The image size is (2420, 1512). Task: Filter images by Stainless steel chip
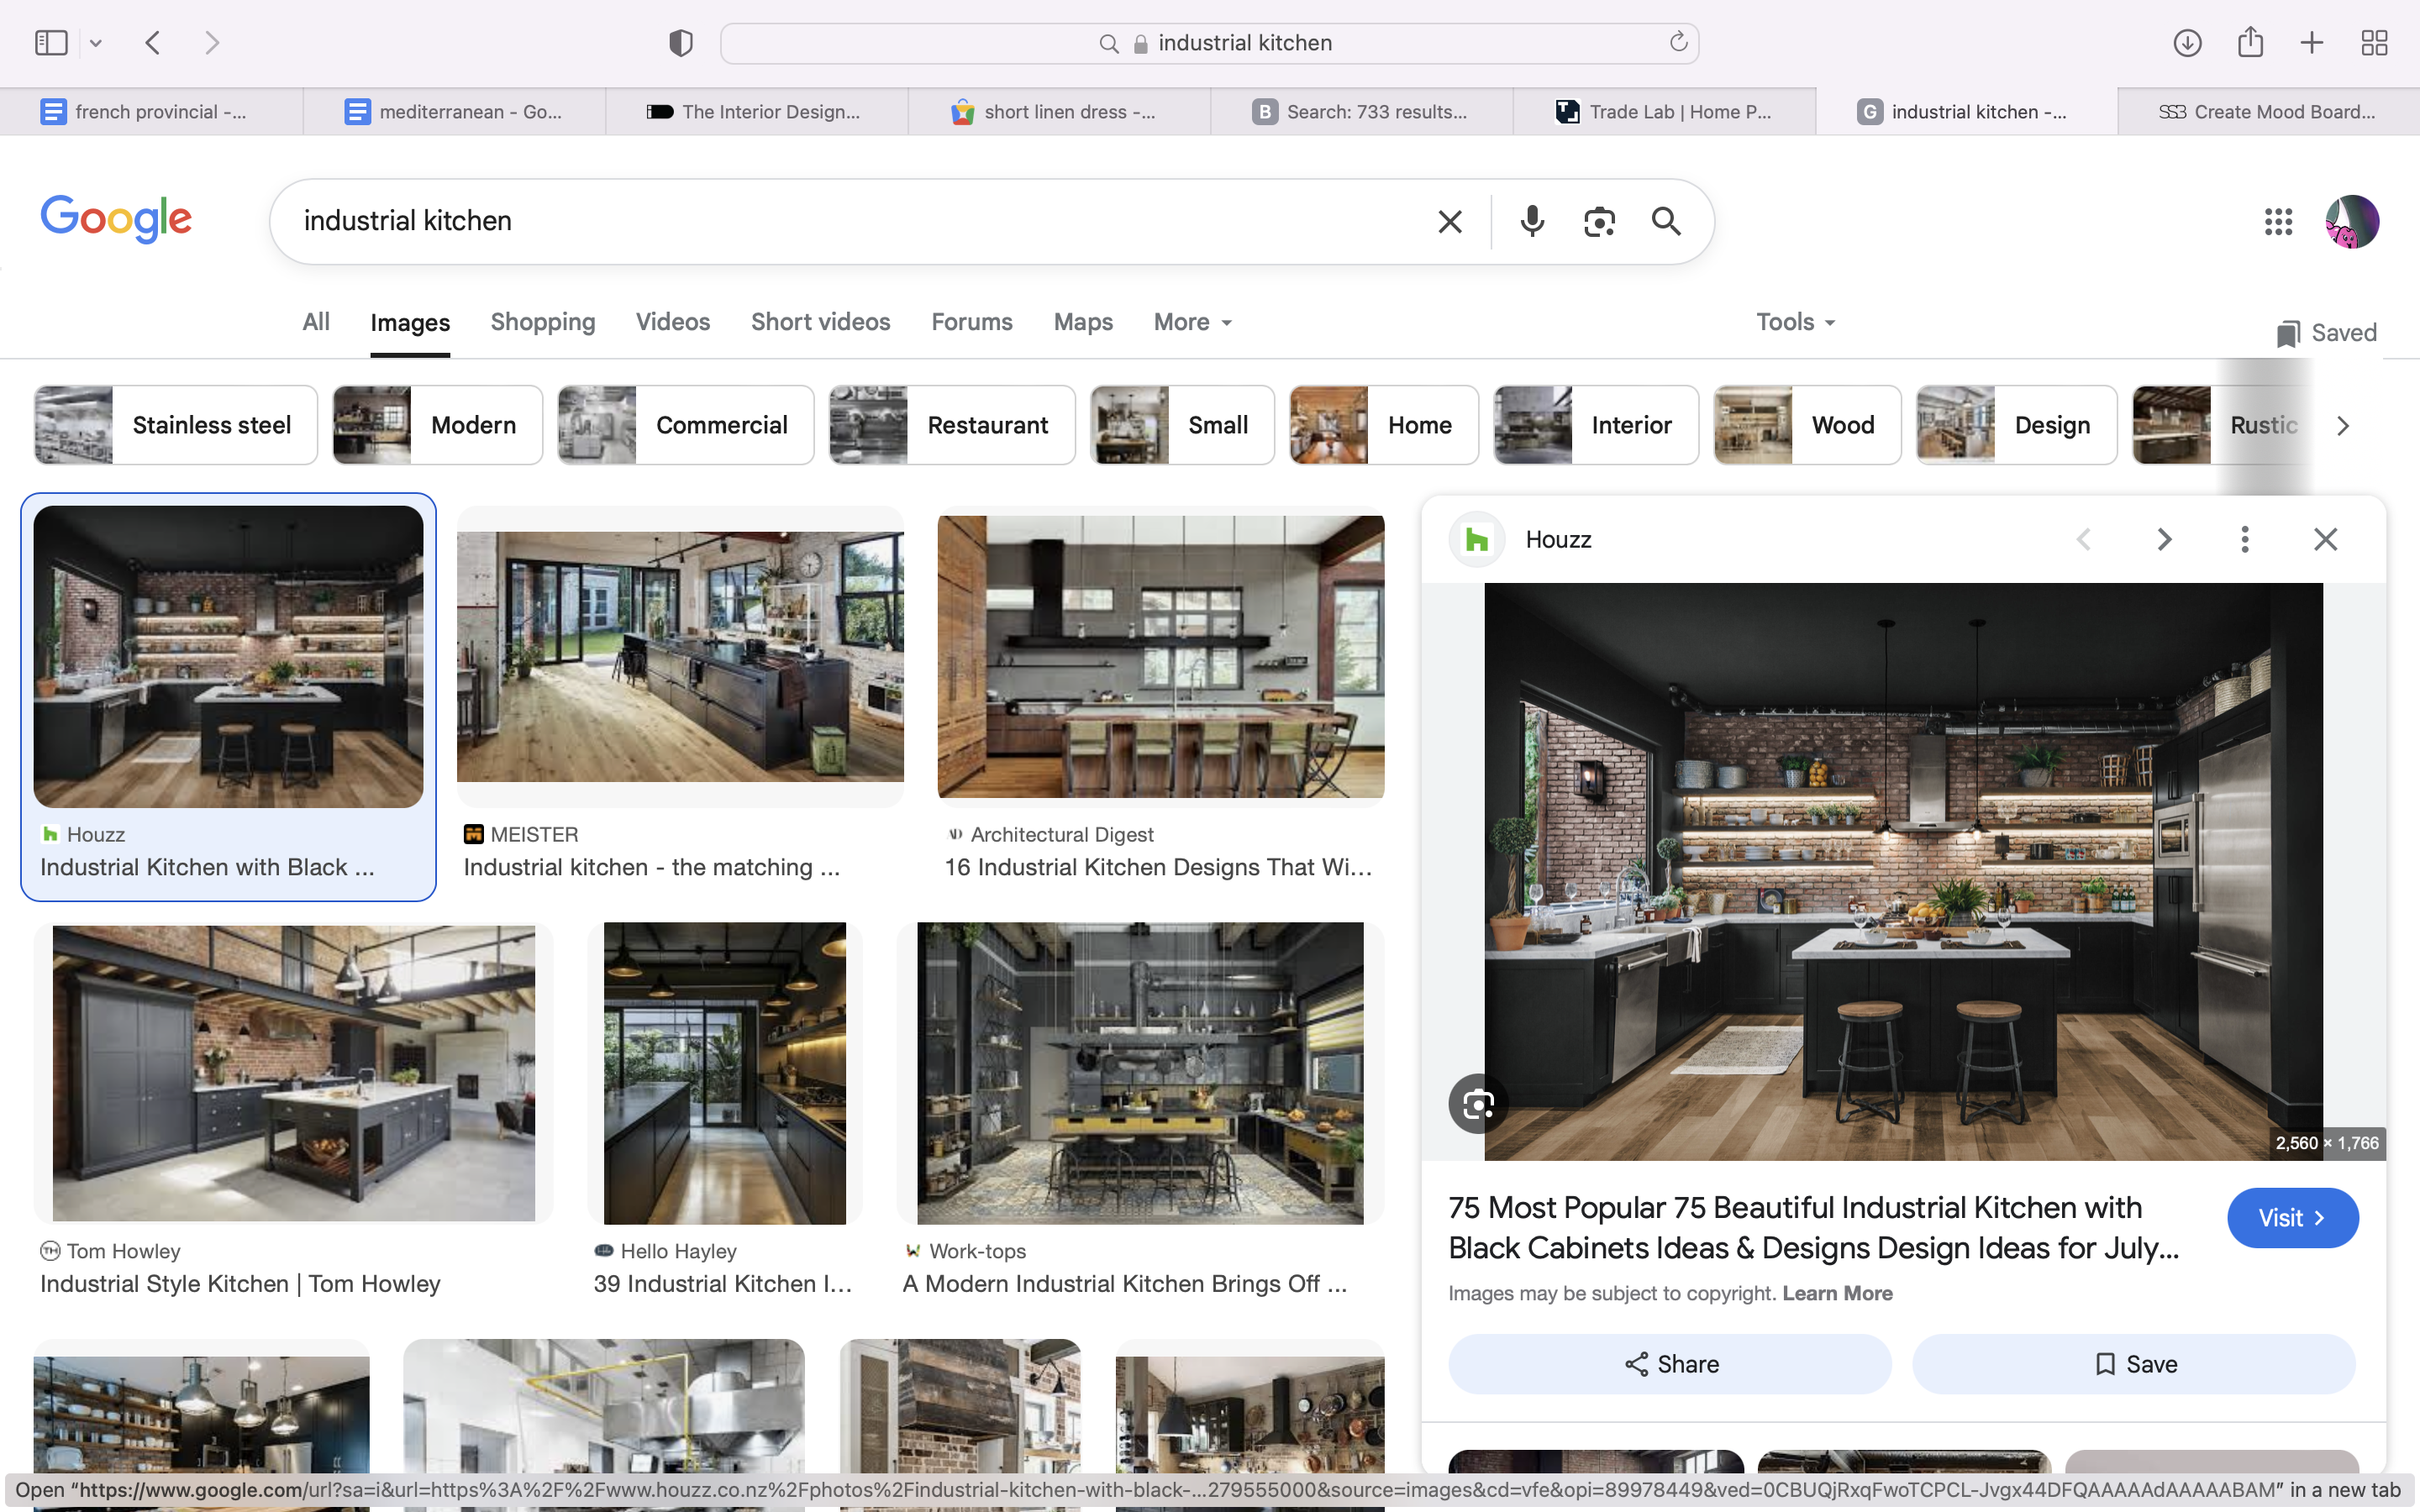(x=176, y=425)
